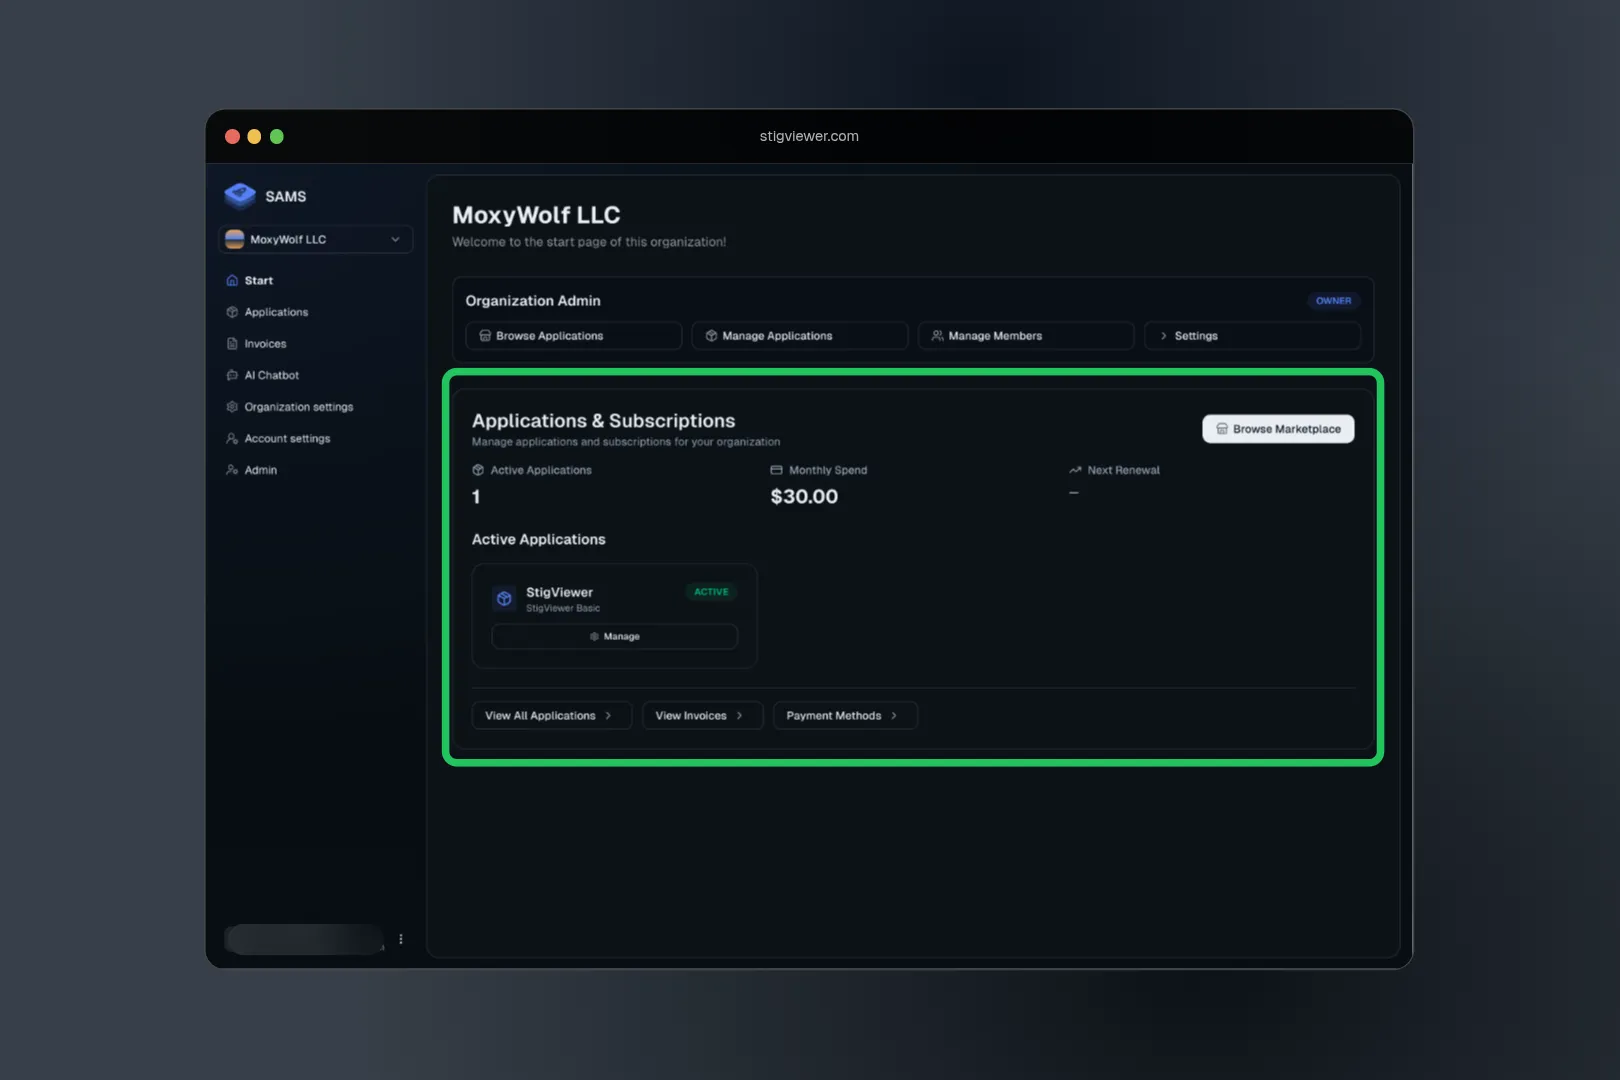Click the Invoices sidebar icon
Image resolution: width=1620 pixels, height=1080 pixels.
point(232,344)
